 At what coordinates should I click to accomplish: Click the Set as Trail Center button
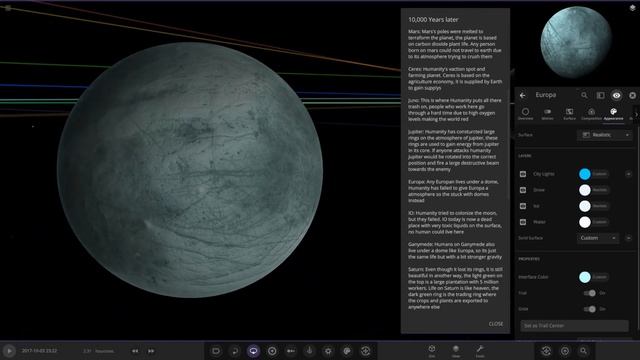(x=574, y=326)
